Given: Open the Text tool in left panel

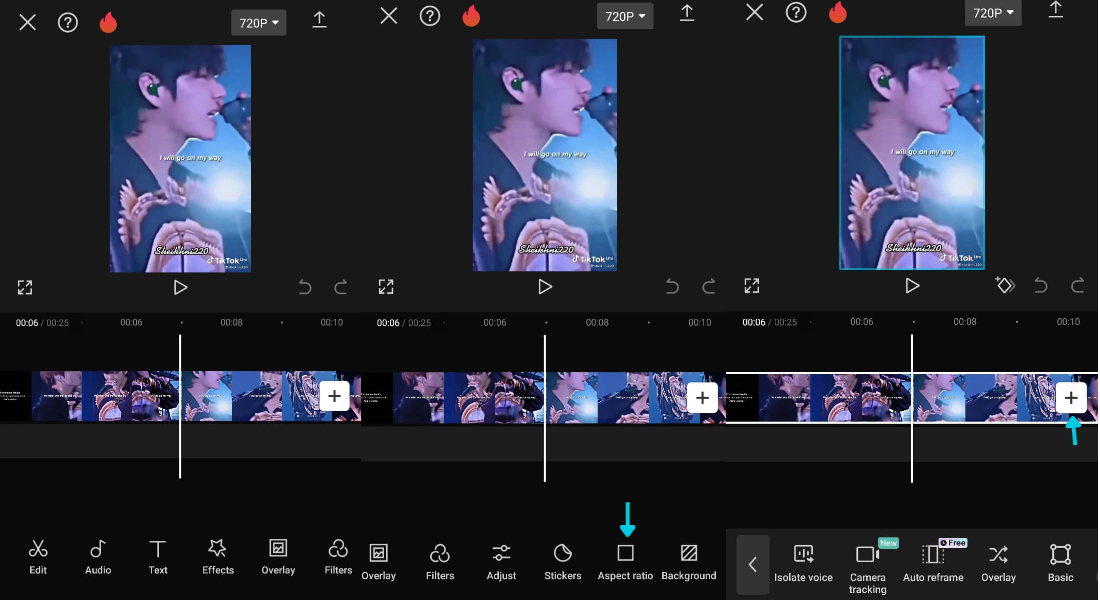Looking at the screenshot, I should click(158, 556).
